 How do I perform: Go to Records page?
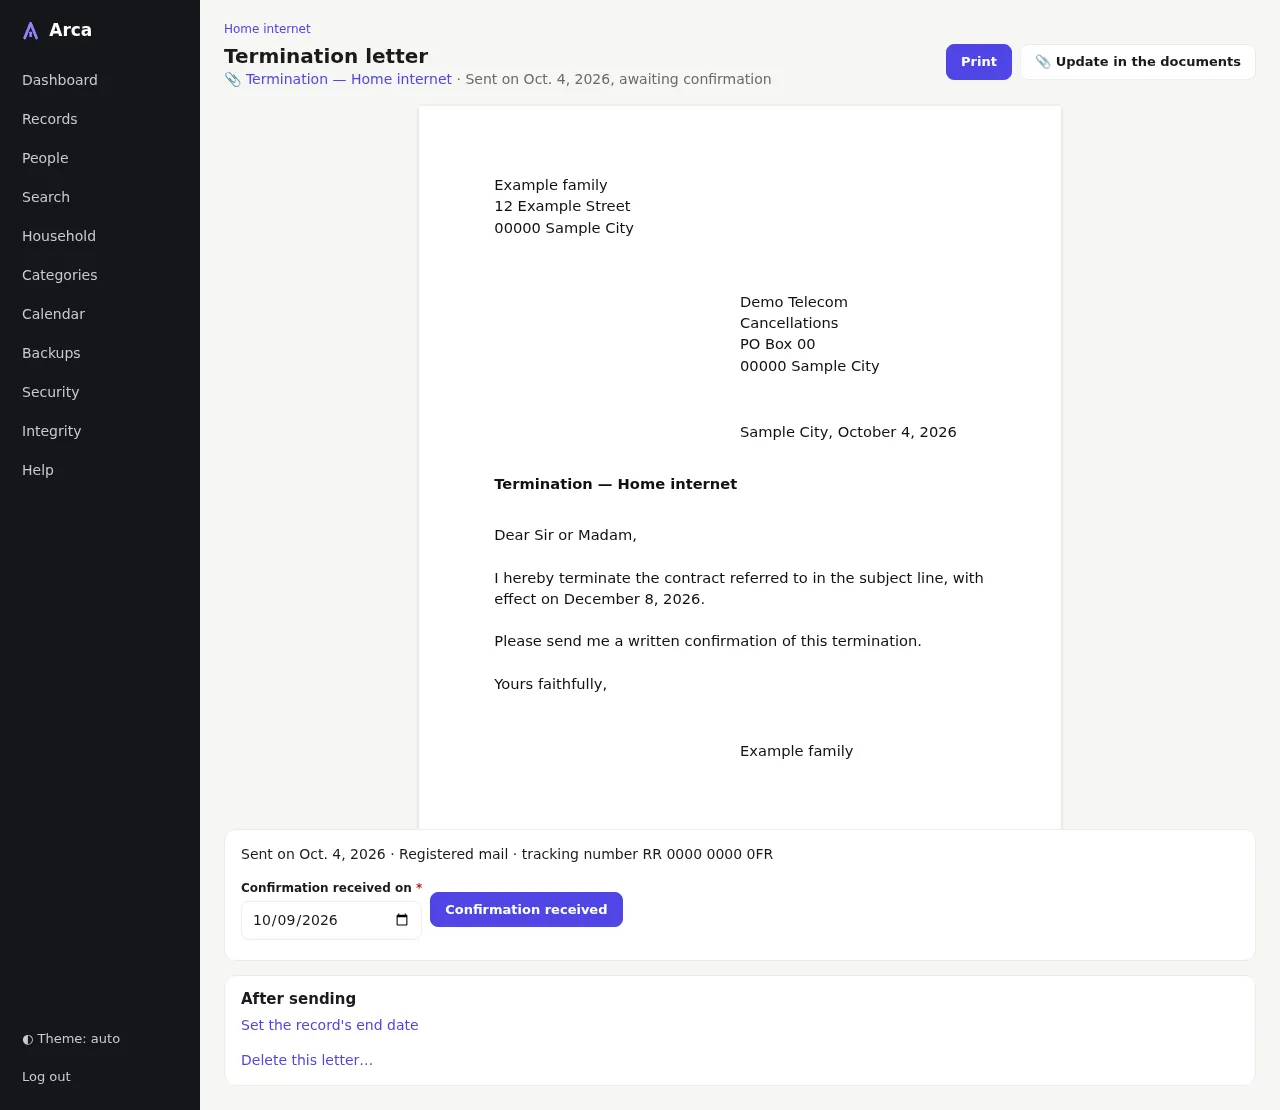pyautogui.click(x=50, y=119)
